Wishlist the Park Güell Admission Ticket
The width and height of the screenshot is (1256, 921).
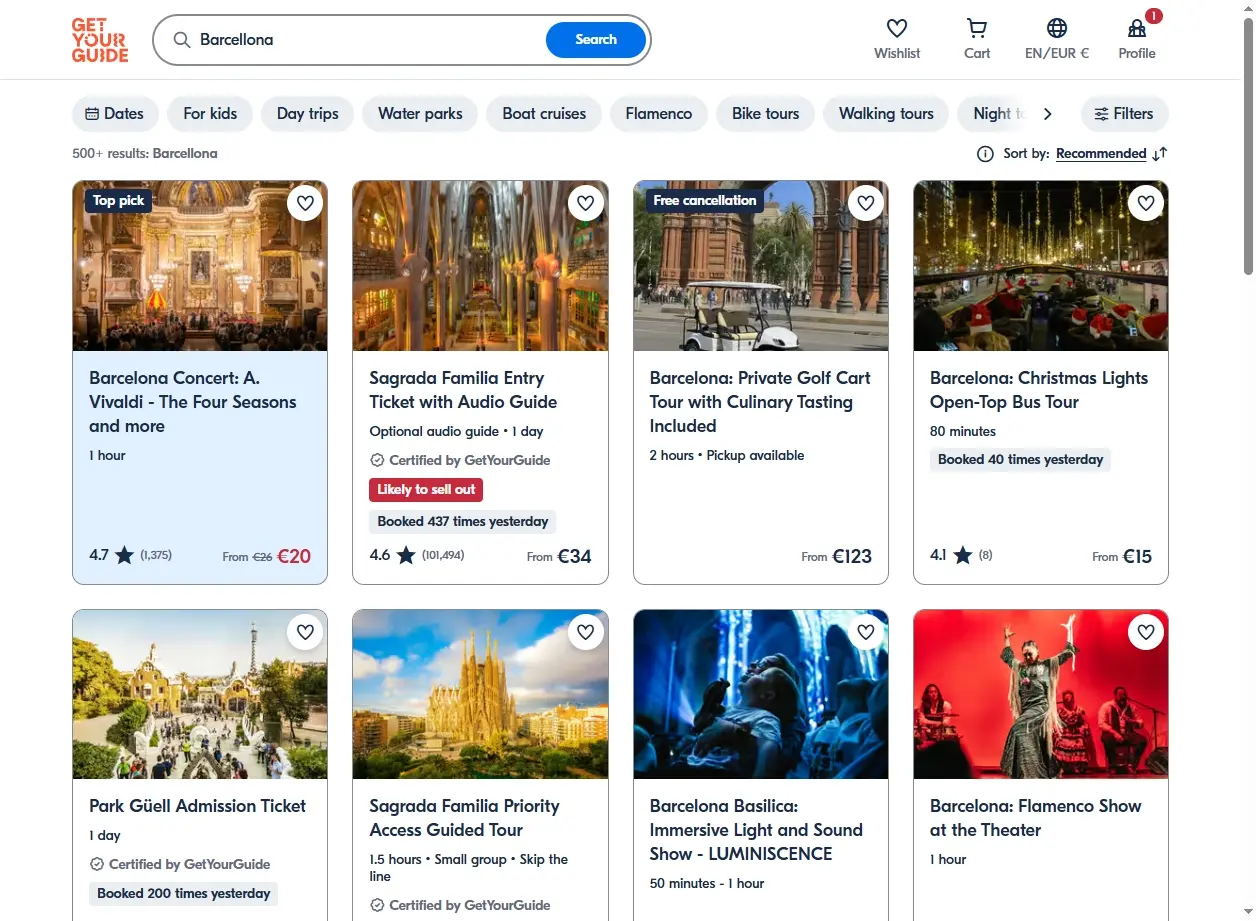305,632
